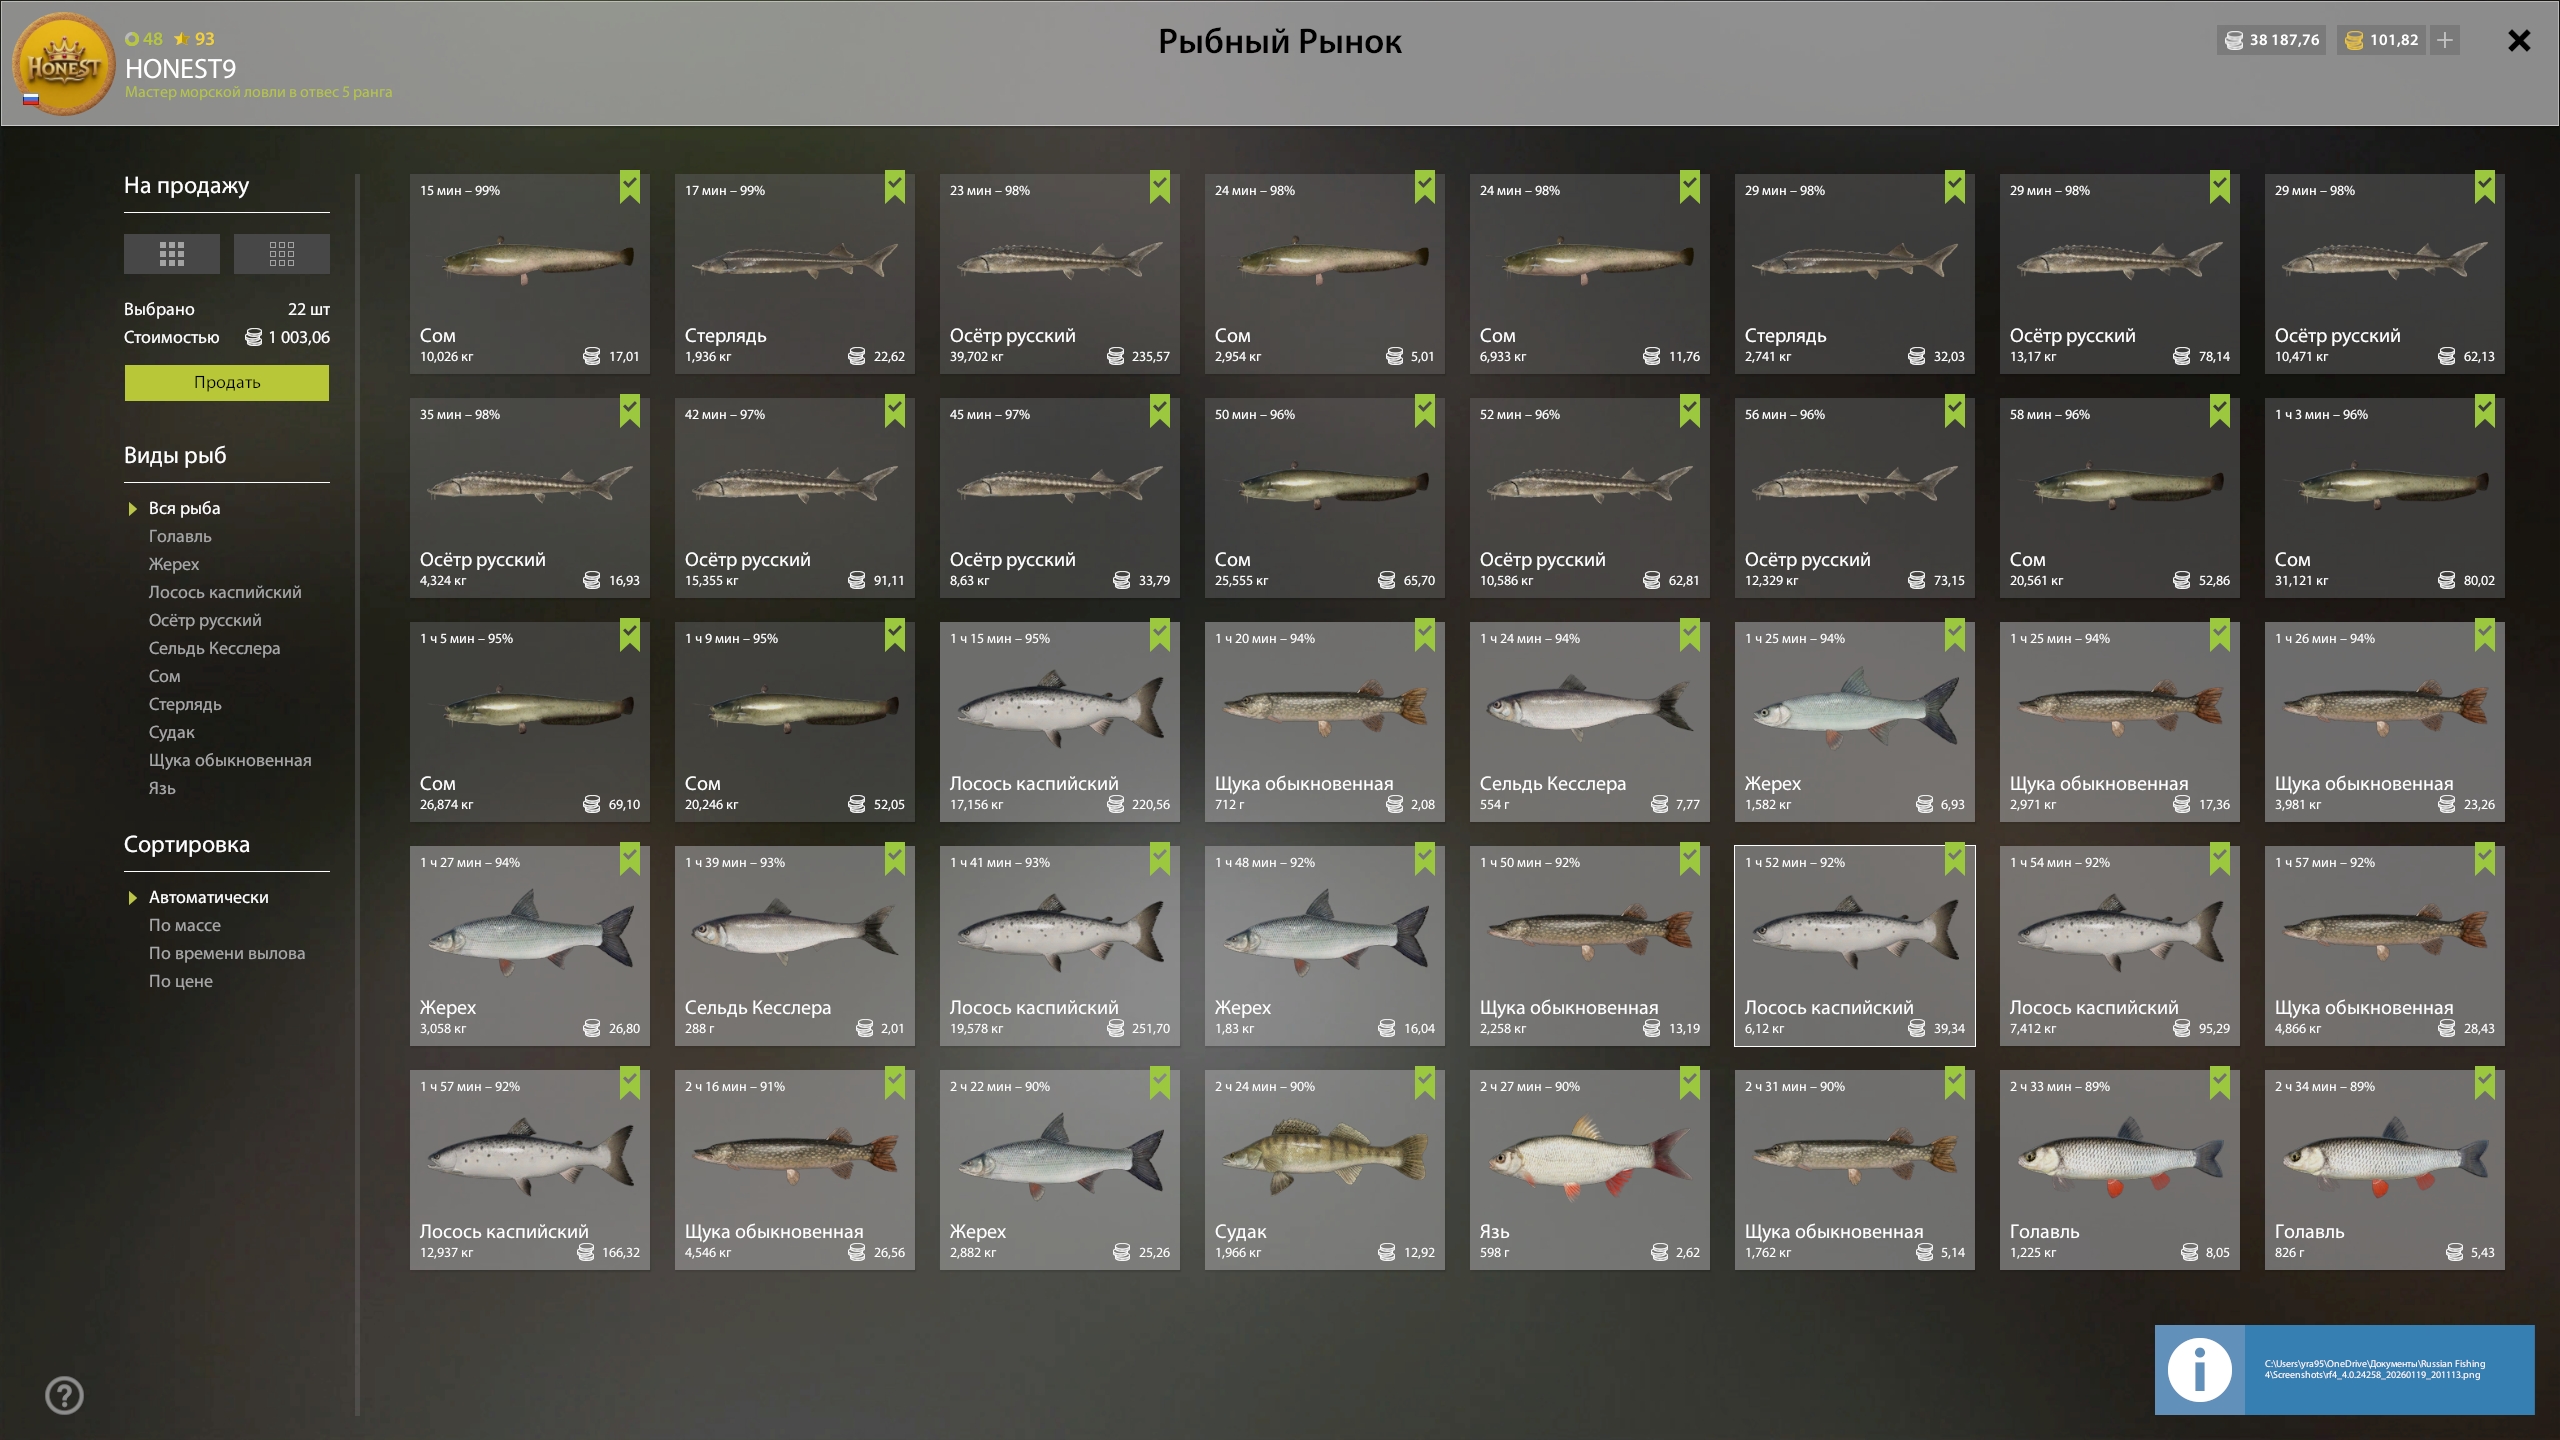This screenshot has width=2560, height=1440.
Task: Click the HONEST player avatar badge
Action: tap(63, 64)
